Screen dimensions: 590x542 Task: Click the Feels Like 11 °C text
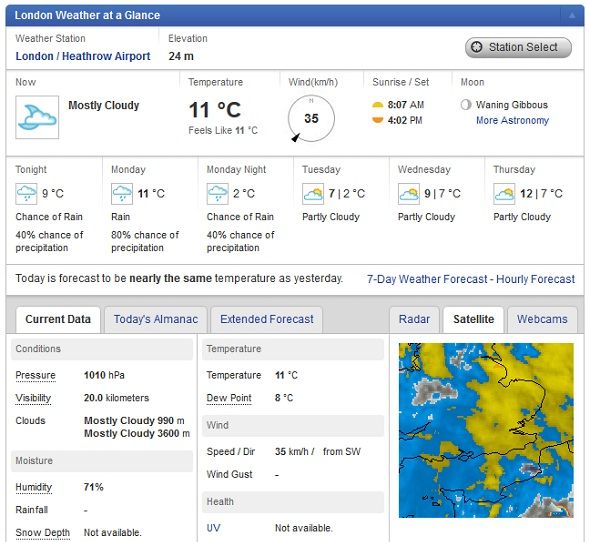[x=223, y=131]
